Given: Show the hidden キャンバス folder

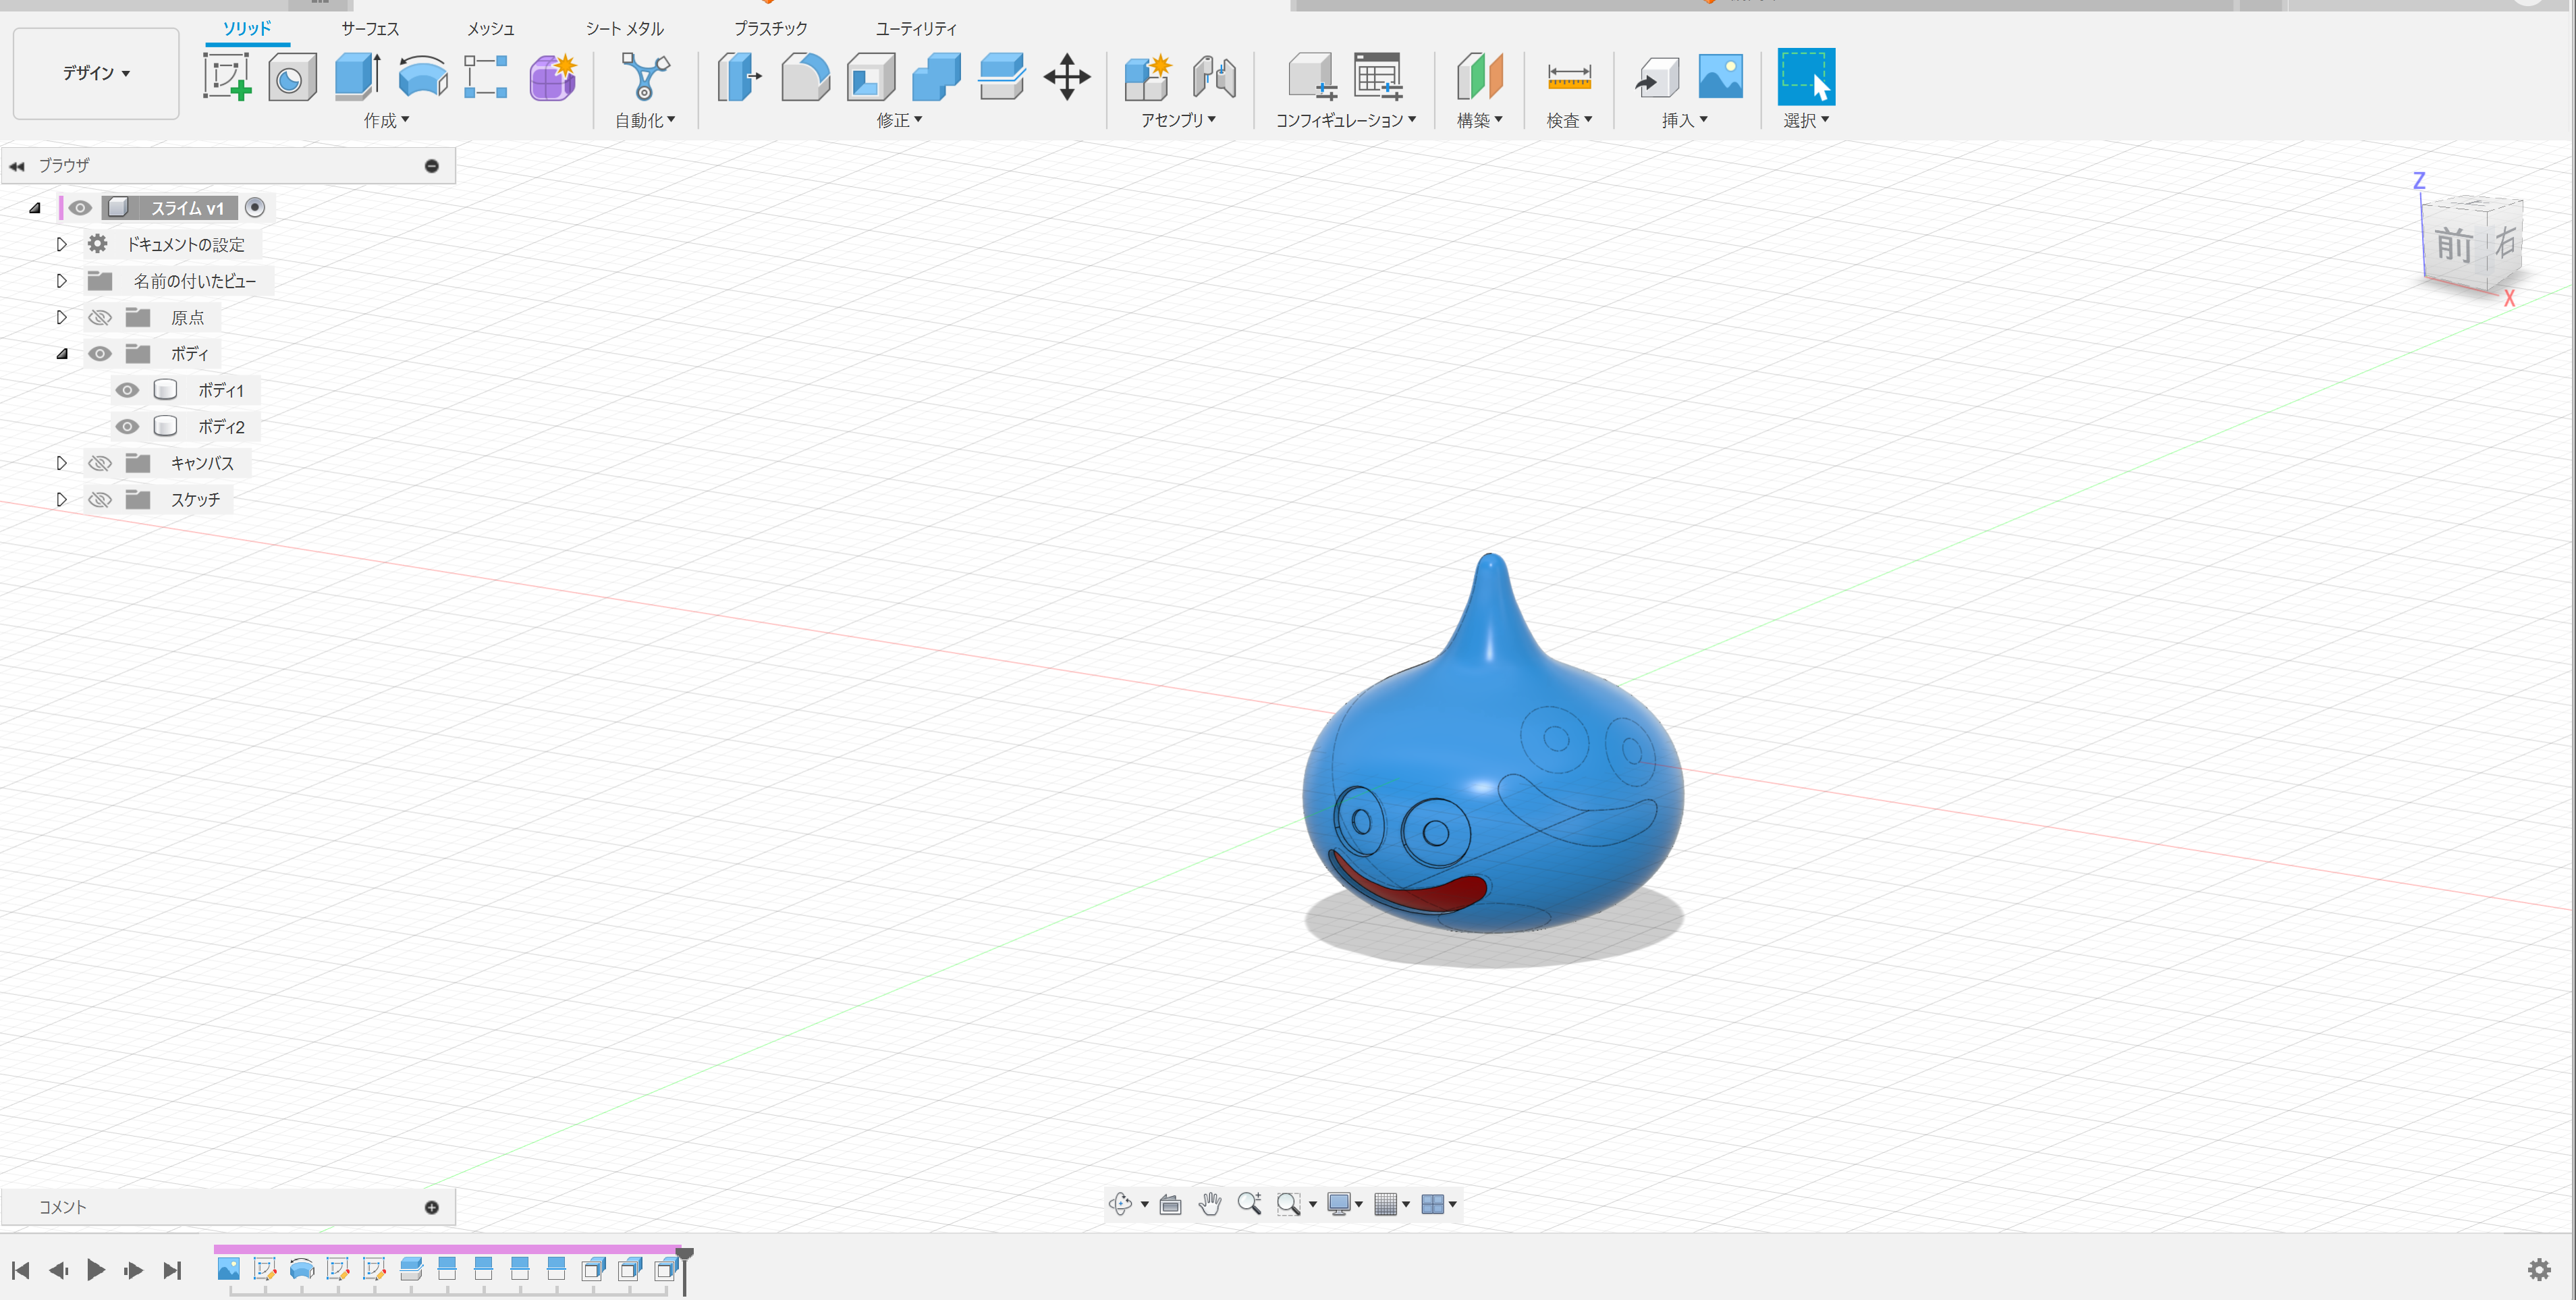Looking at the screenshot, I should click(x=99, y=463).
